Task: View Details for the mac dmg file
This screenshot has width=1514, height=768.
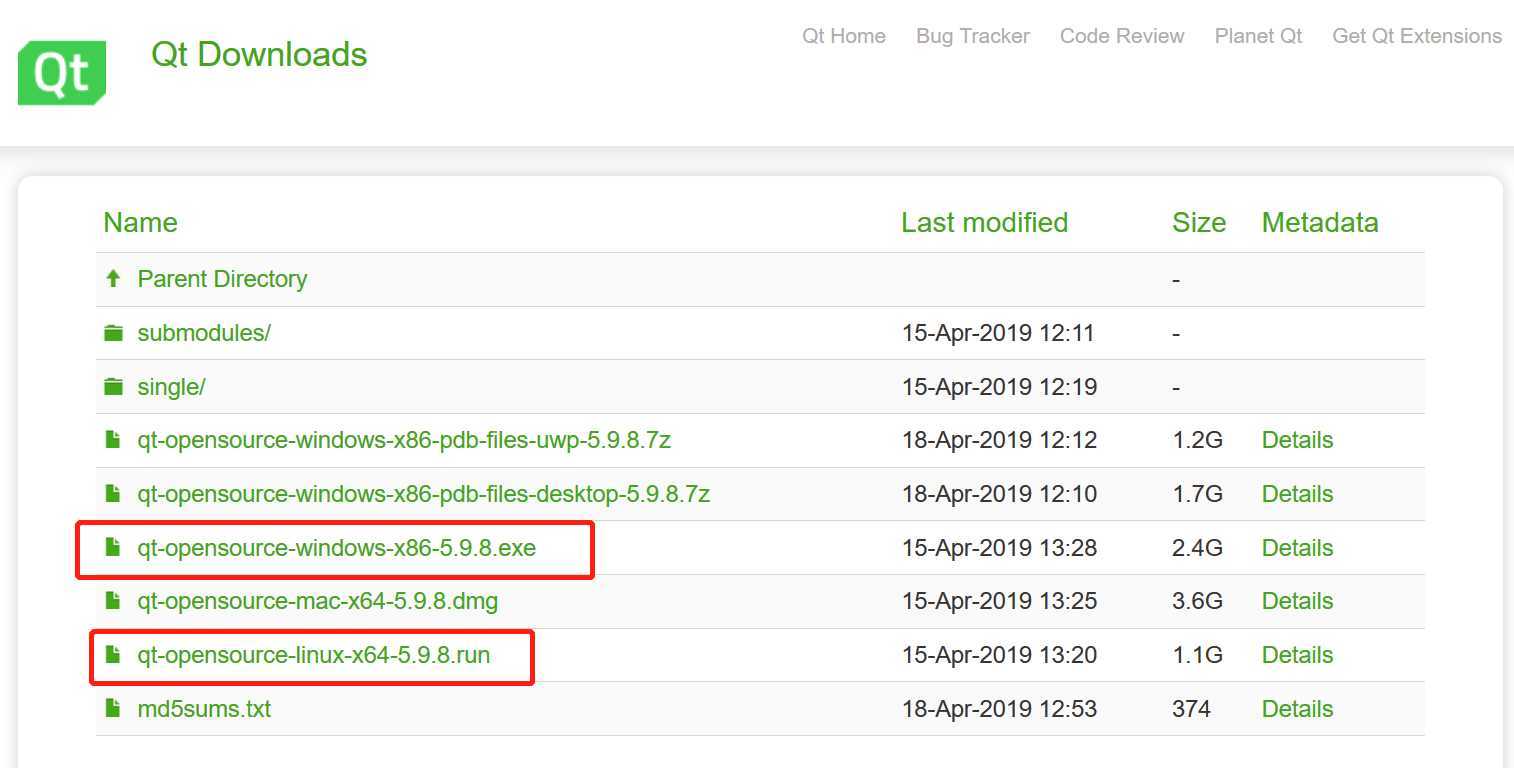Action: tap(1297, 601)
